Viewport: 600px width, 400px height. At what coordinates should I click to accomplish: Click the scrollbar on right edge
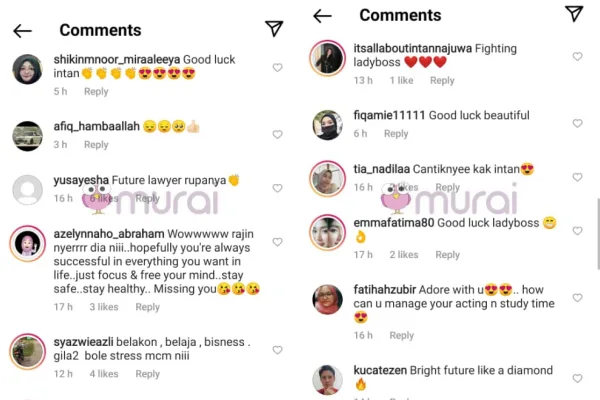click(598, 233)
